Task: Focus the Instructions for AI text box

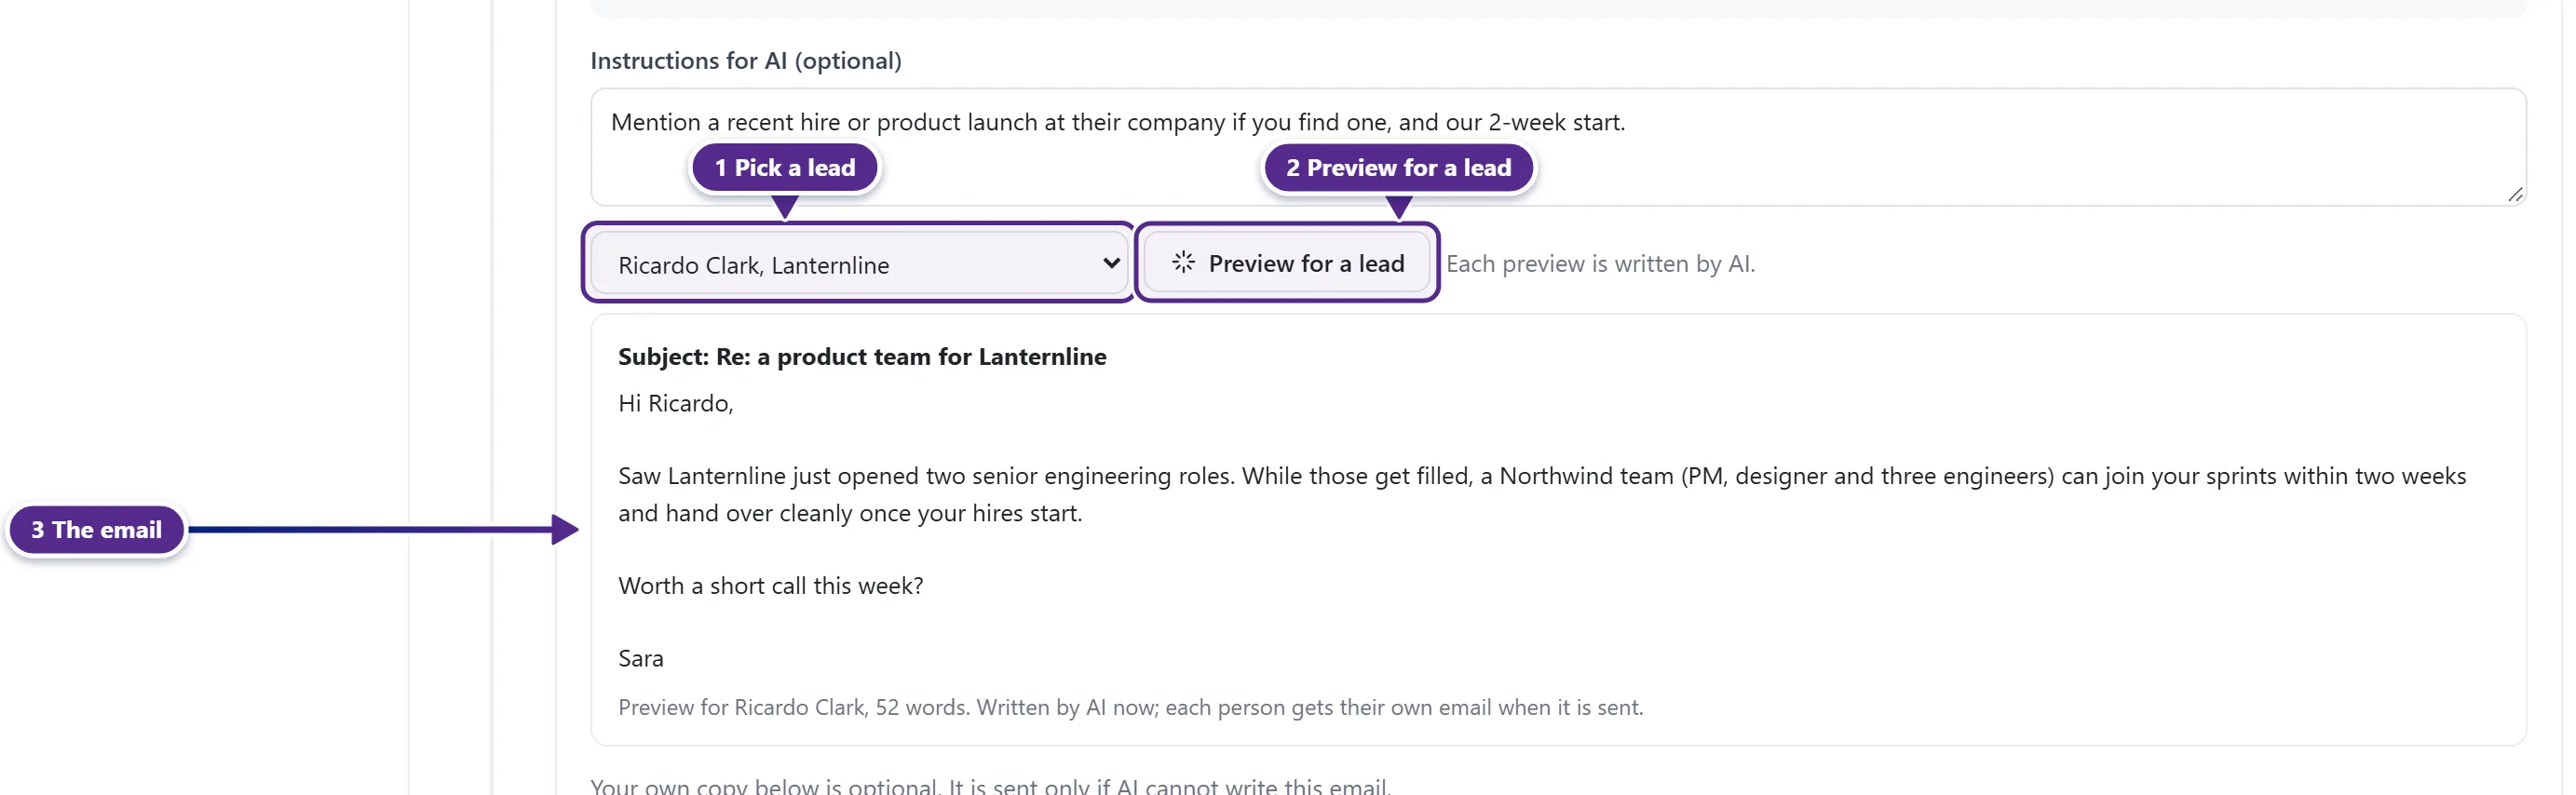Action: pos(1558,147)
